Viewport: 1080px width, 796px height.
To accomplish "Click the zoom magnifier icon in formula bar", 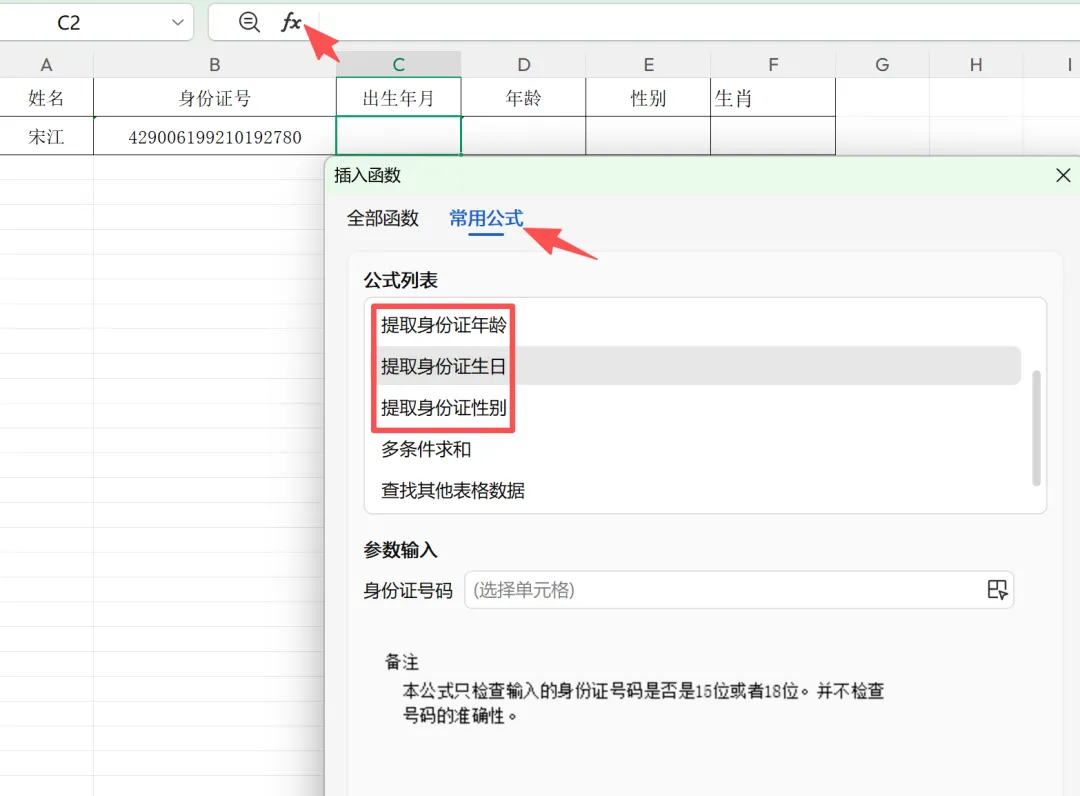I will [249, 22].
